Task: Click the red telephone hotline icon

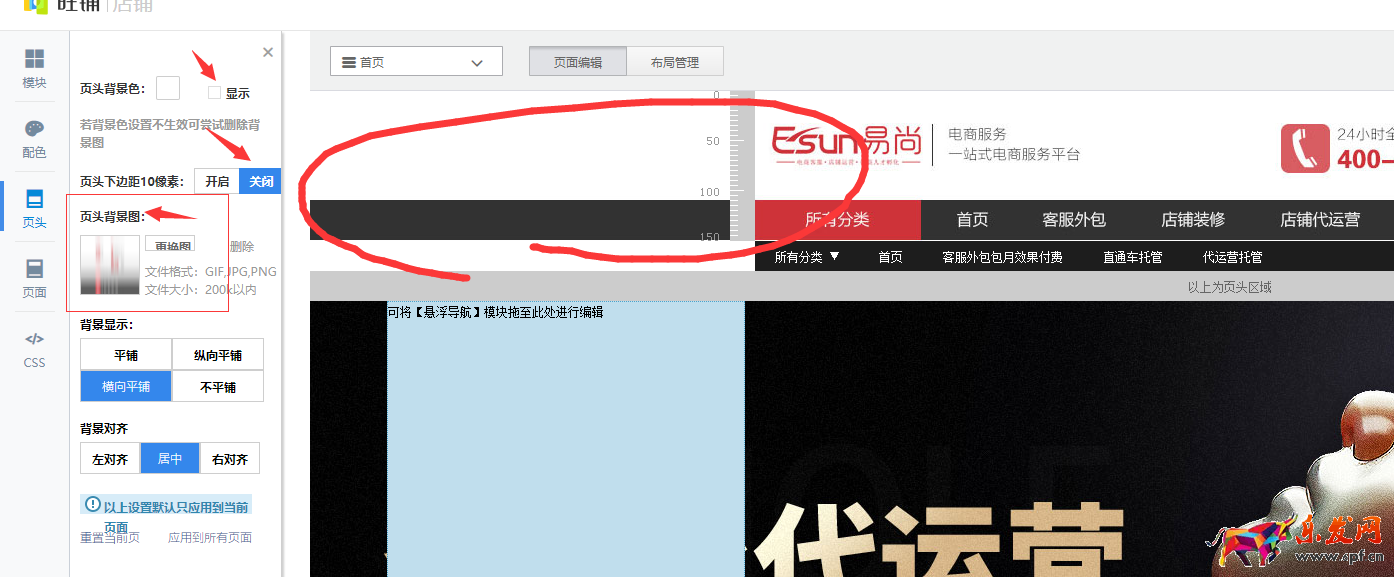Action: click(x=1305, y=148)
